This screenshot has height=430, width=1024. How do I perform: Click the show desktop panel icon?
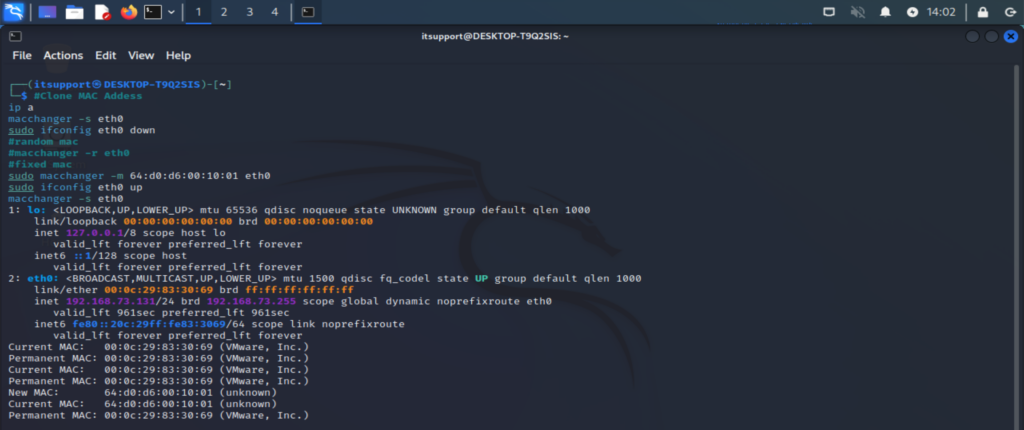[x=47, y=12]
